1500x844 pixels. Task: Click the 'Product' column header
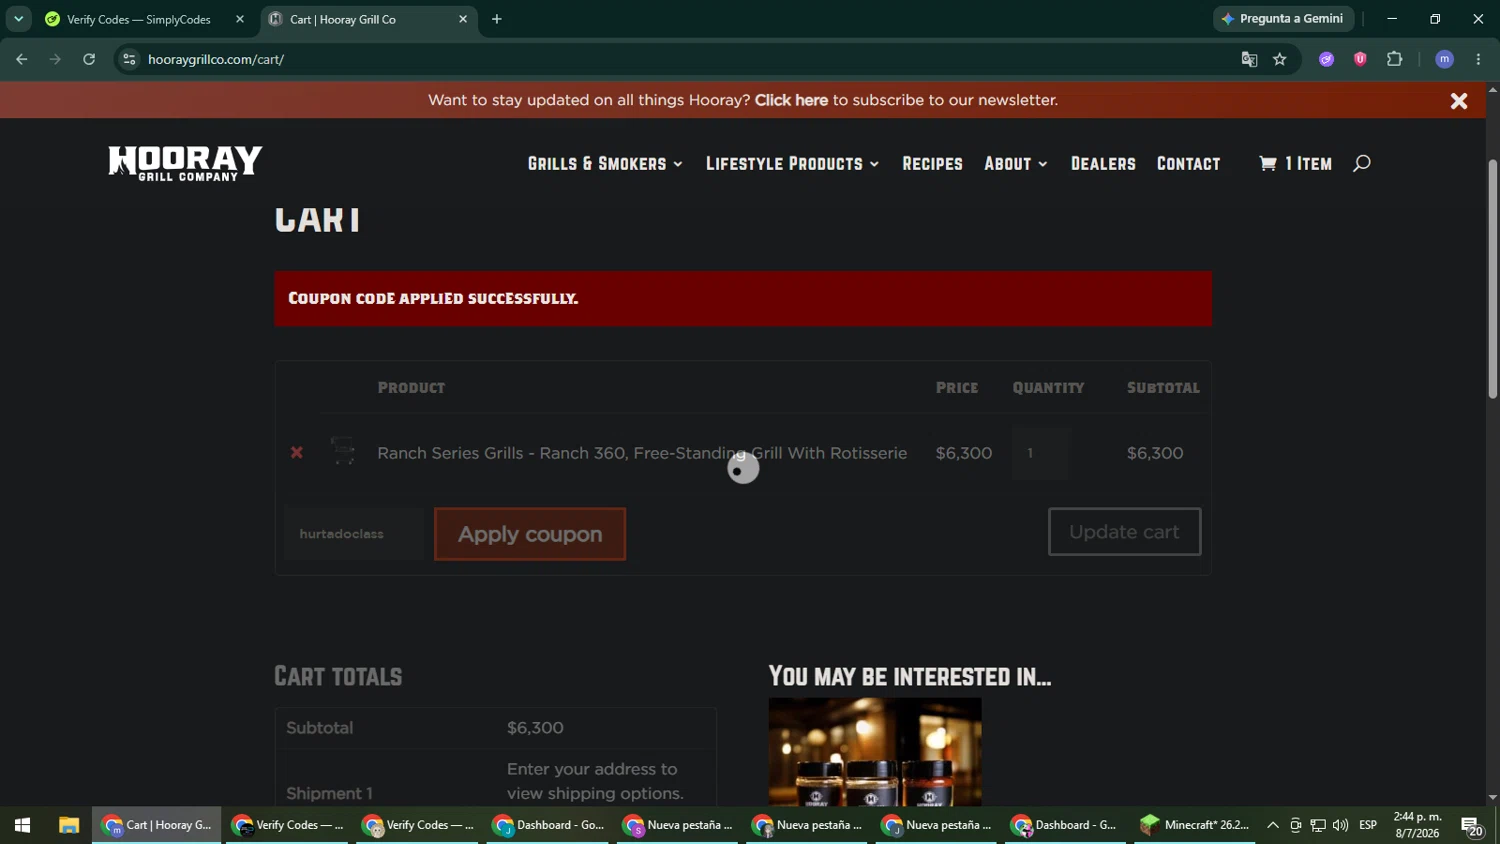[x=411, y=388]
